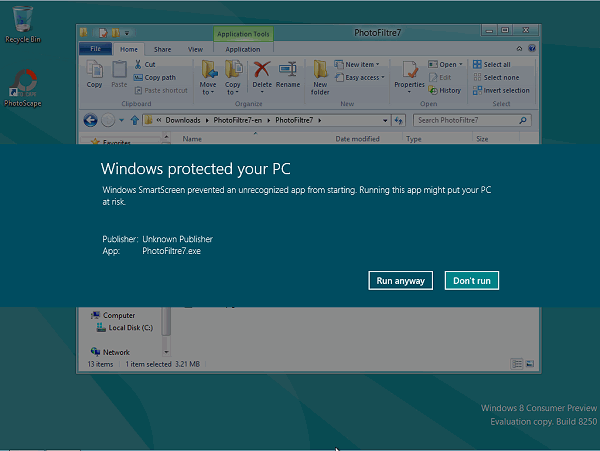Create a New folder from ribbon
The width and height of the screenshot is (600, 451).
[x=320, y=78]
